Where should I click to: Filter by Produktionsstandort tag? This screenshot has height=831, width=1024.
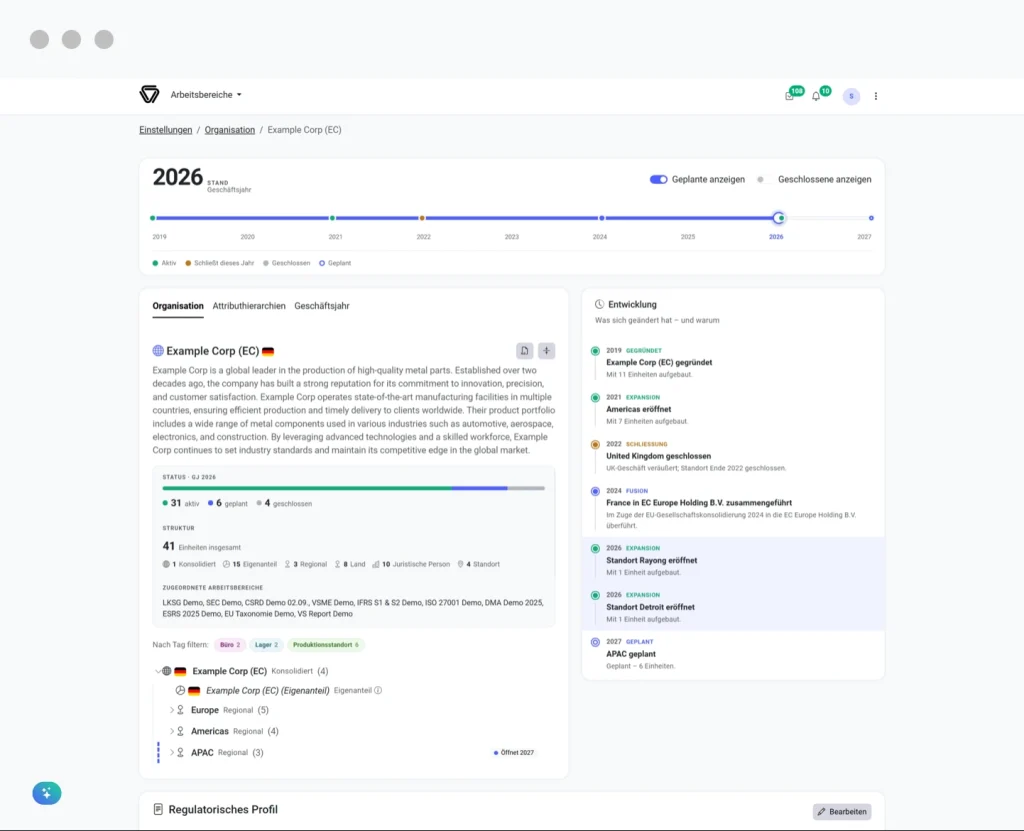click(x=326, y=645)
